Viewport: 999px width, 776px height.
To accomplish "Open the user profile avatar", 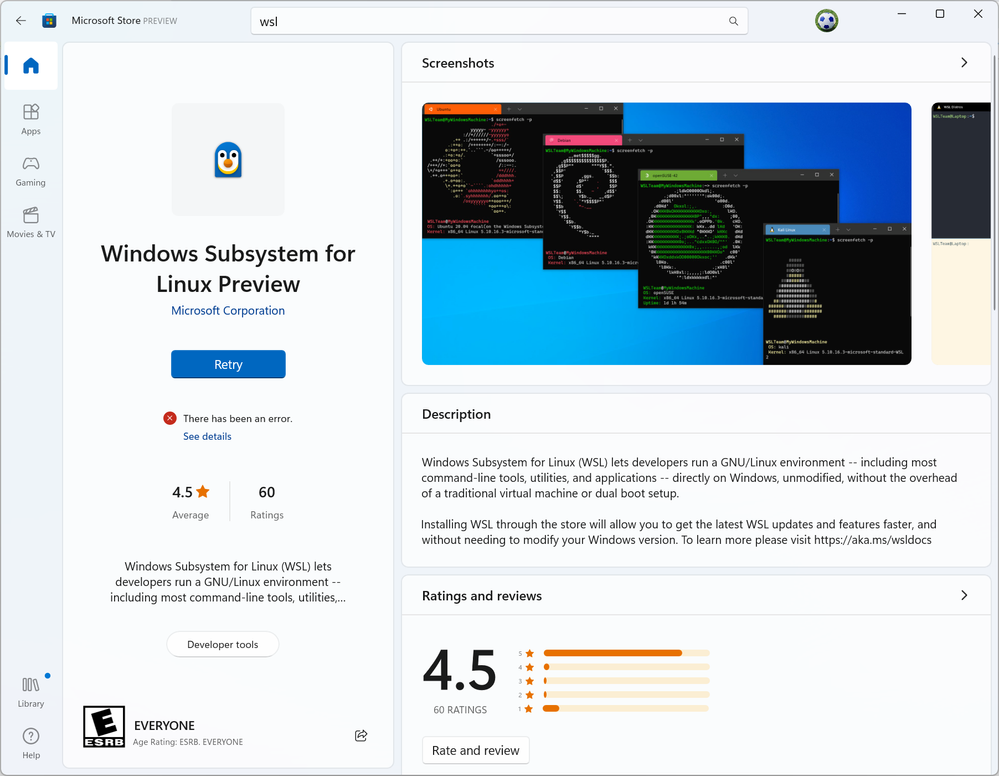I will tap(826, 21).
